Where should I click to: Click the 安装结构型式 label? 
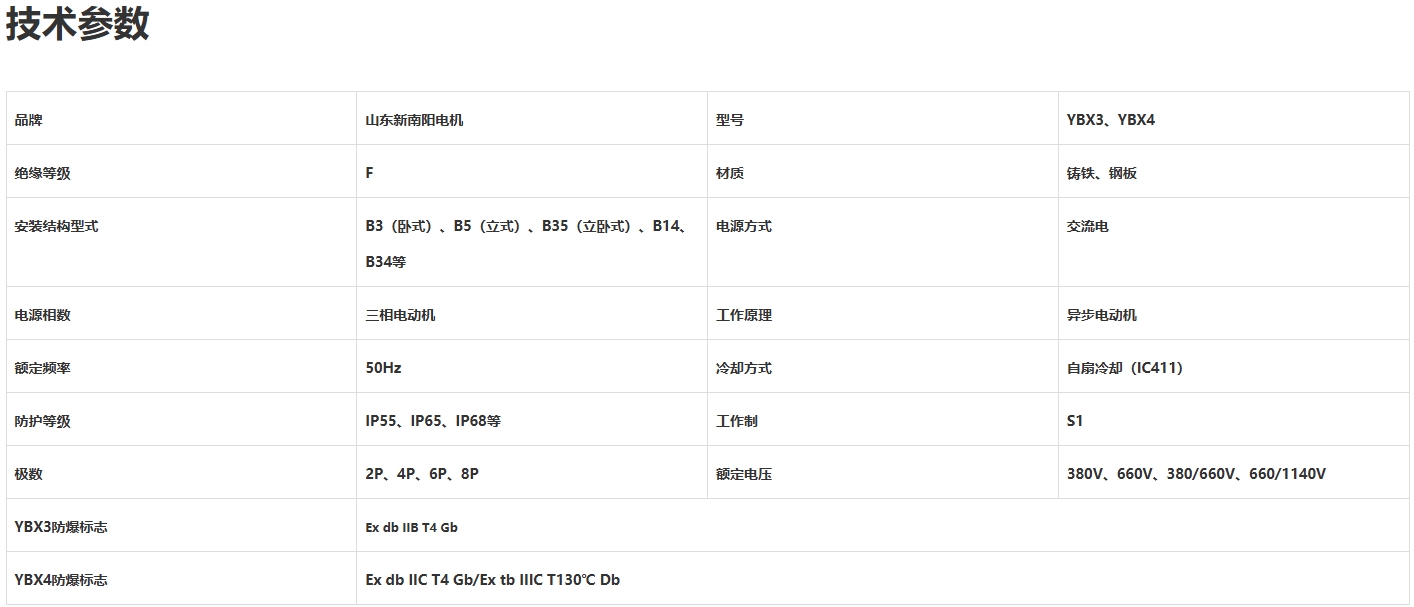point(57,226)
